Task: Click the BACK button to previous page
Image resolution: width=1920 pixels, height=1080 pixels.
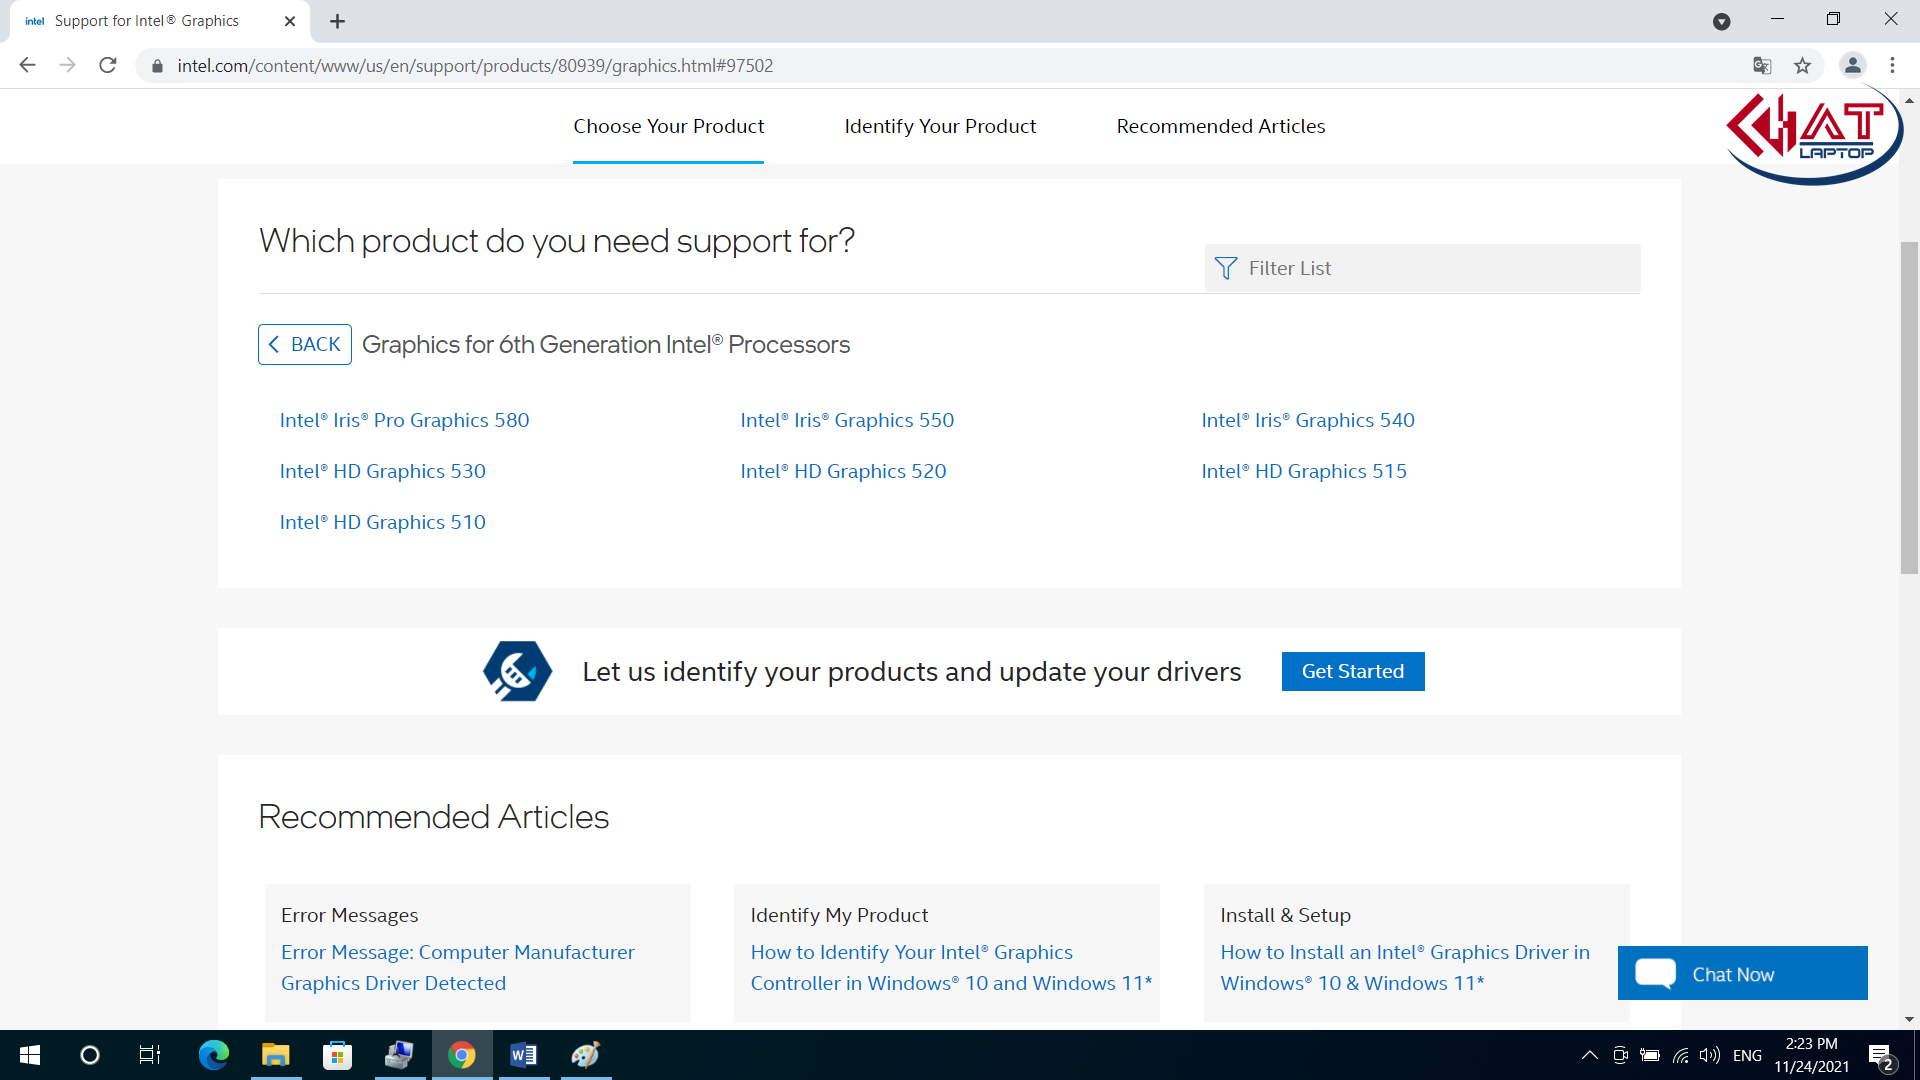Action: 306,344
